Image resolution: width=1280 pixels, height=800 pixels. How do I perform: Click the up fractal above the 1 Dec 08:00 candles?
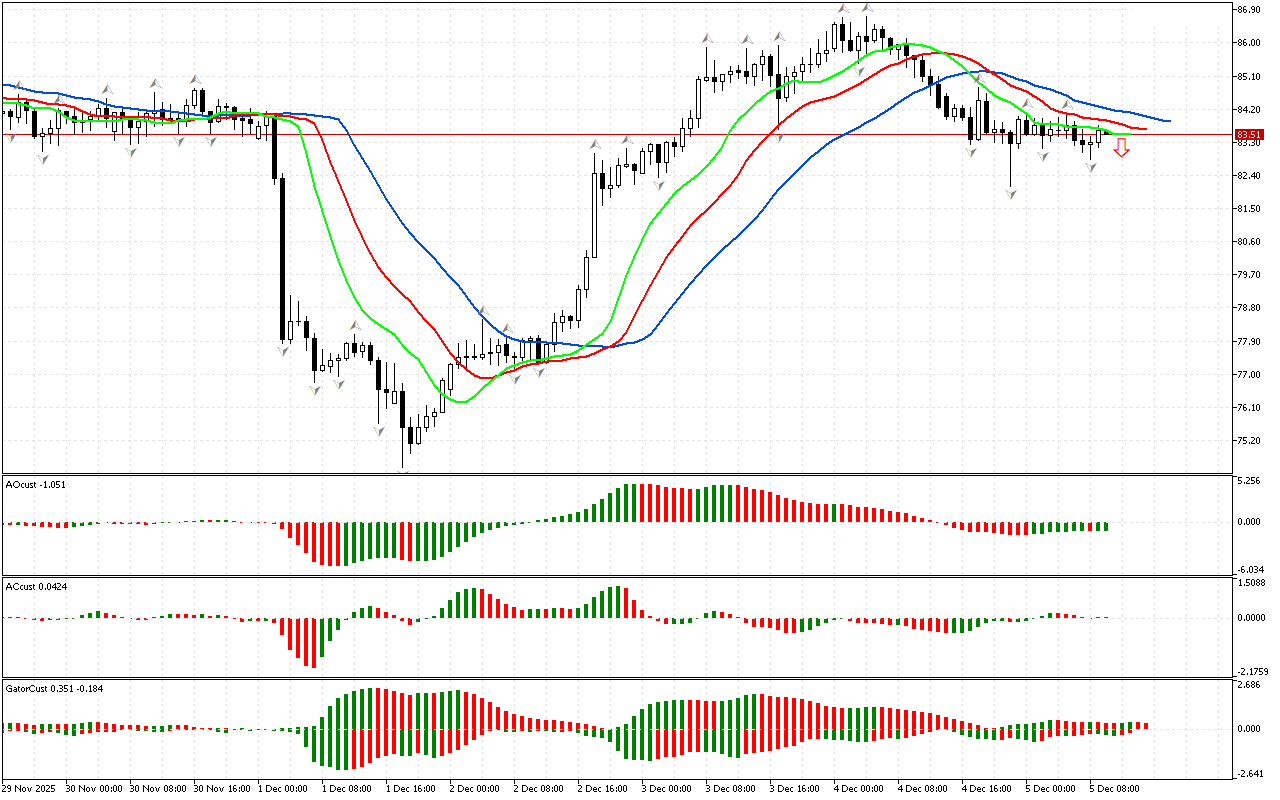click(354, 325)
